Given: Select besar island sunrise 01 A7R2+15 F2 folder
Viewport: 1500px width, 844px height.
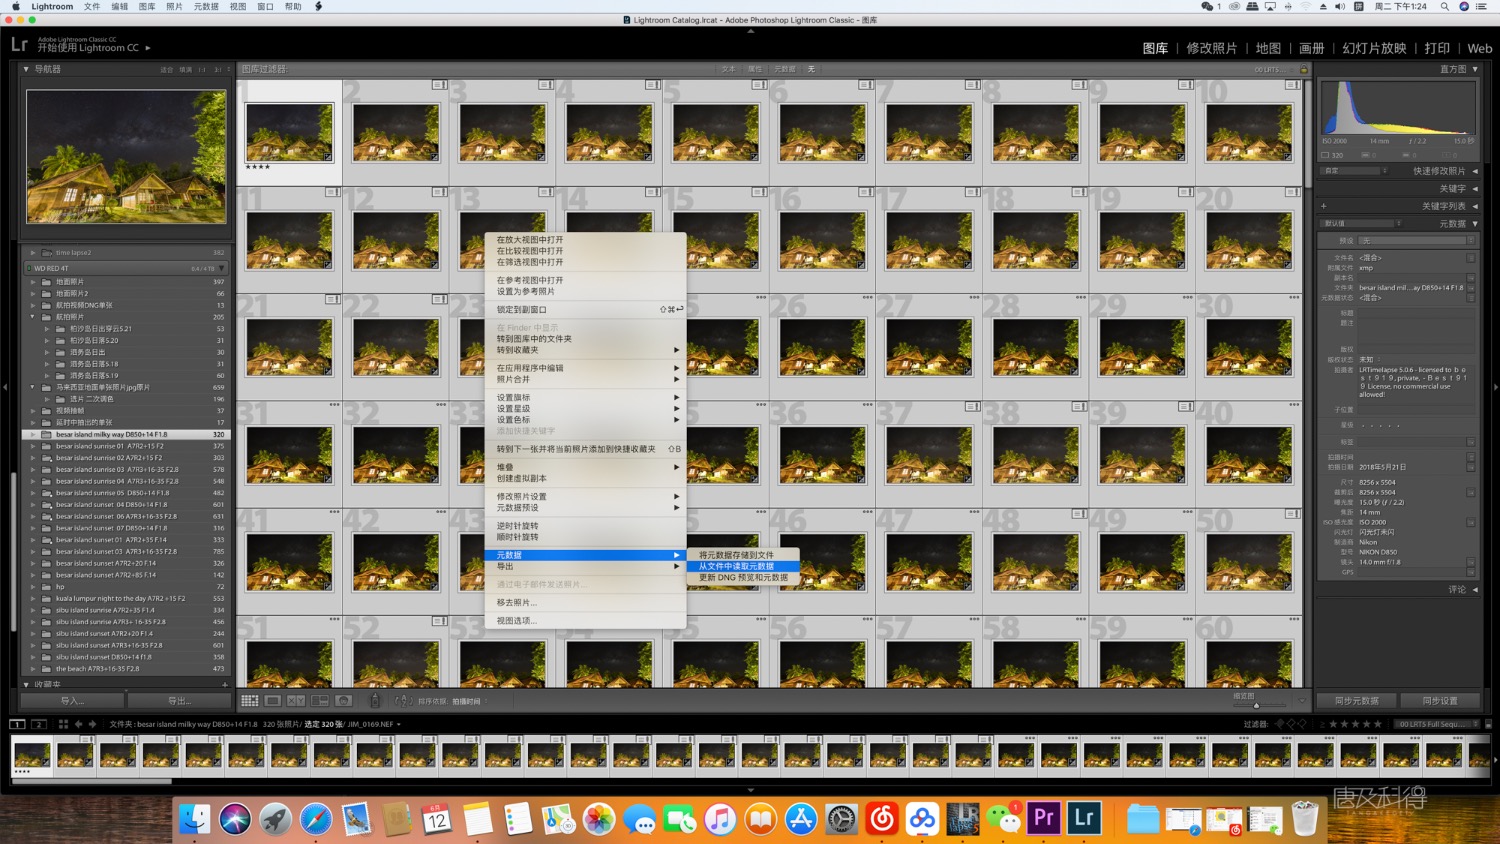Looking at the screenshot, I should coord(126,446).
